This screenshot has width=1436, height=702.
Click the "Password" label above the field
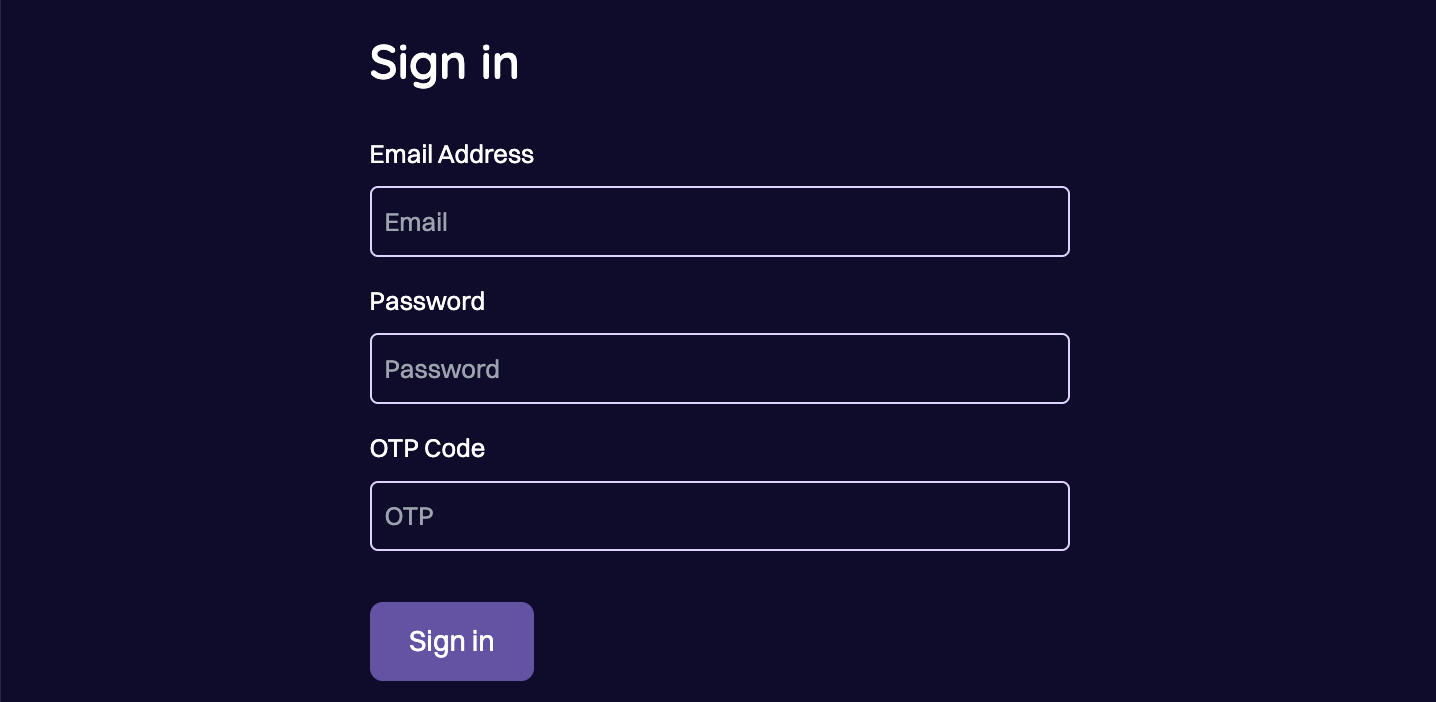[427, 301]
